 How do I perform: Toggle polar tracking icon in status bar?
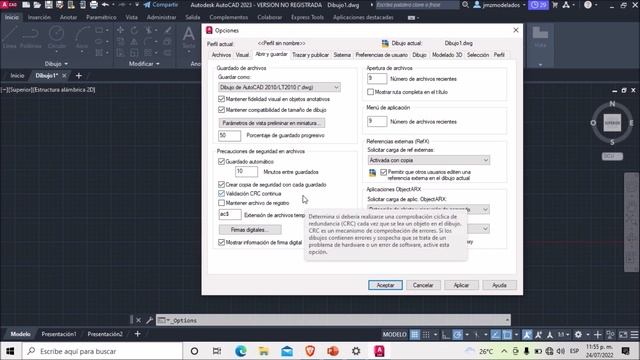pyautogui.click(x=458, y=335)
